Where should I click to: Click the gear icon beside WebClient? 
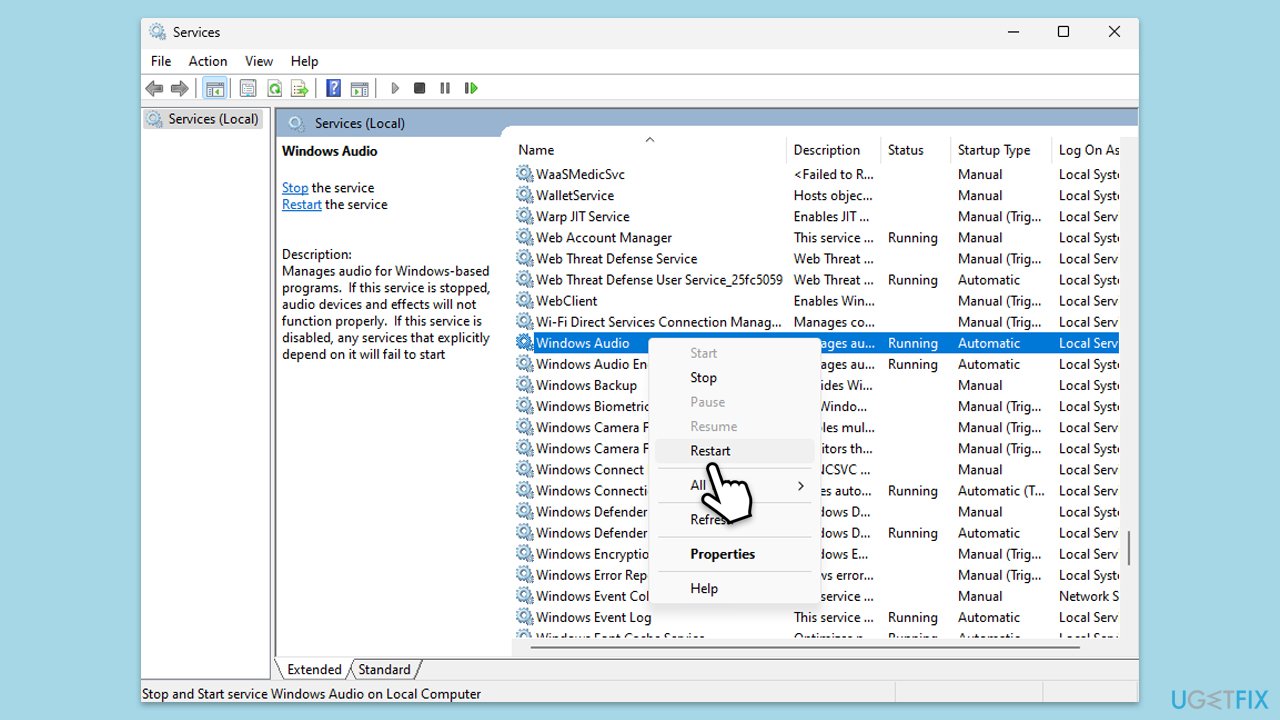[x=524, y=301]
